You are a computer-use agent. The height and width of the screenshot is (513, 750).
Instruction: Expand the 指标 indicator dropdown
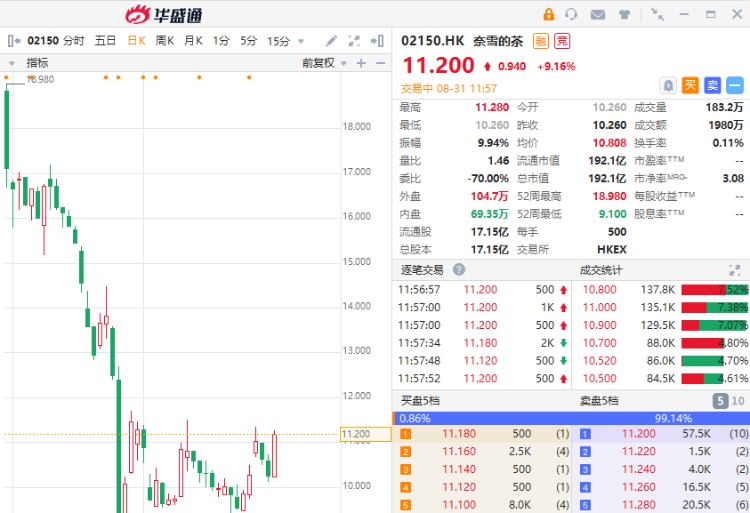pyautogui.click(x=12, y=63)
